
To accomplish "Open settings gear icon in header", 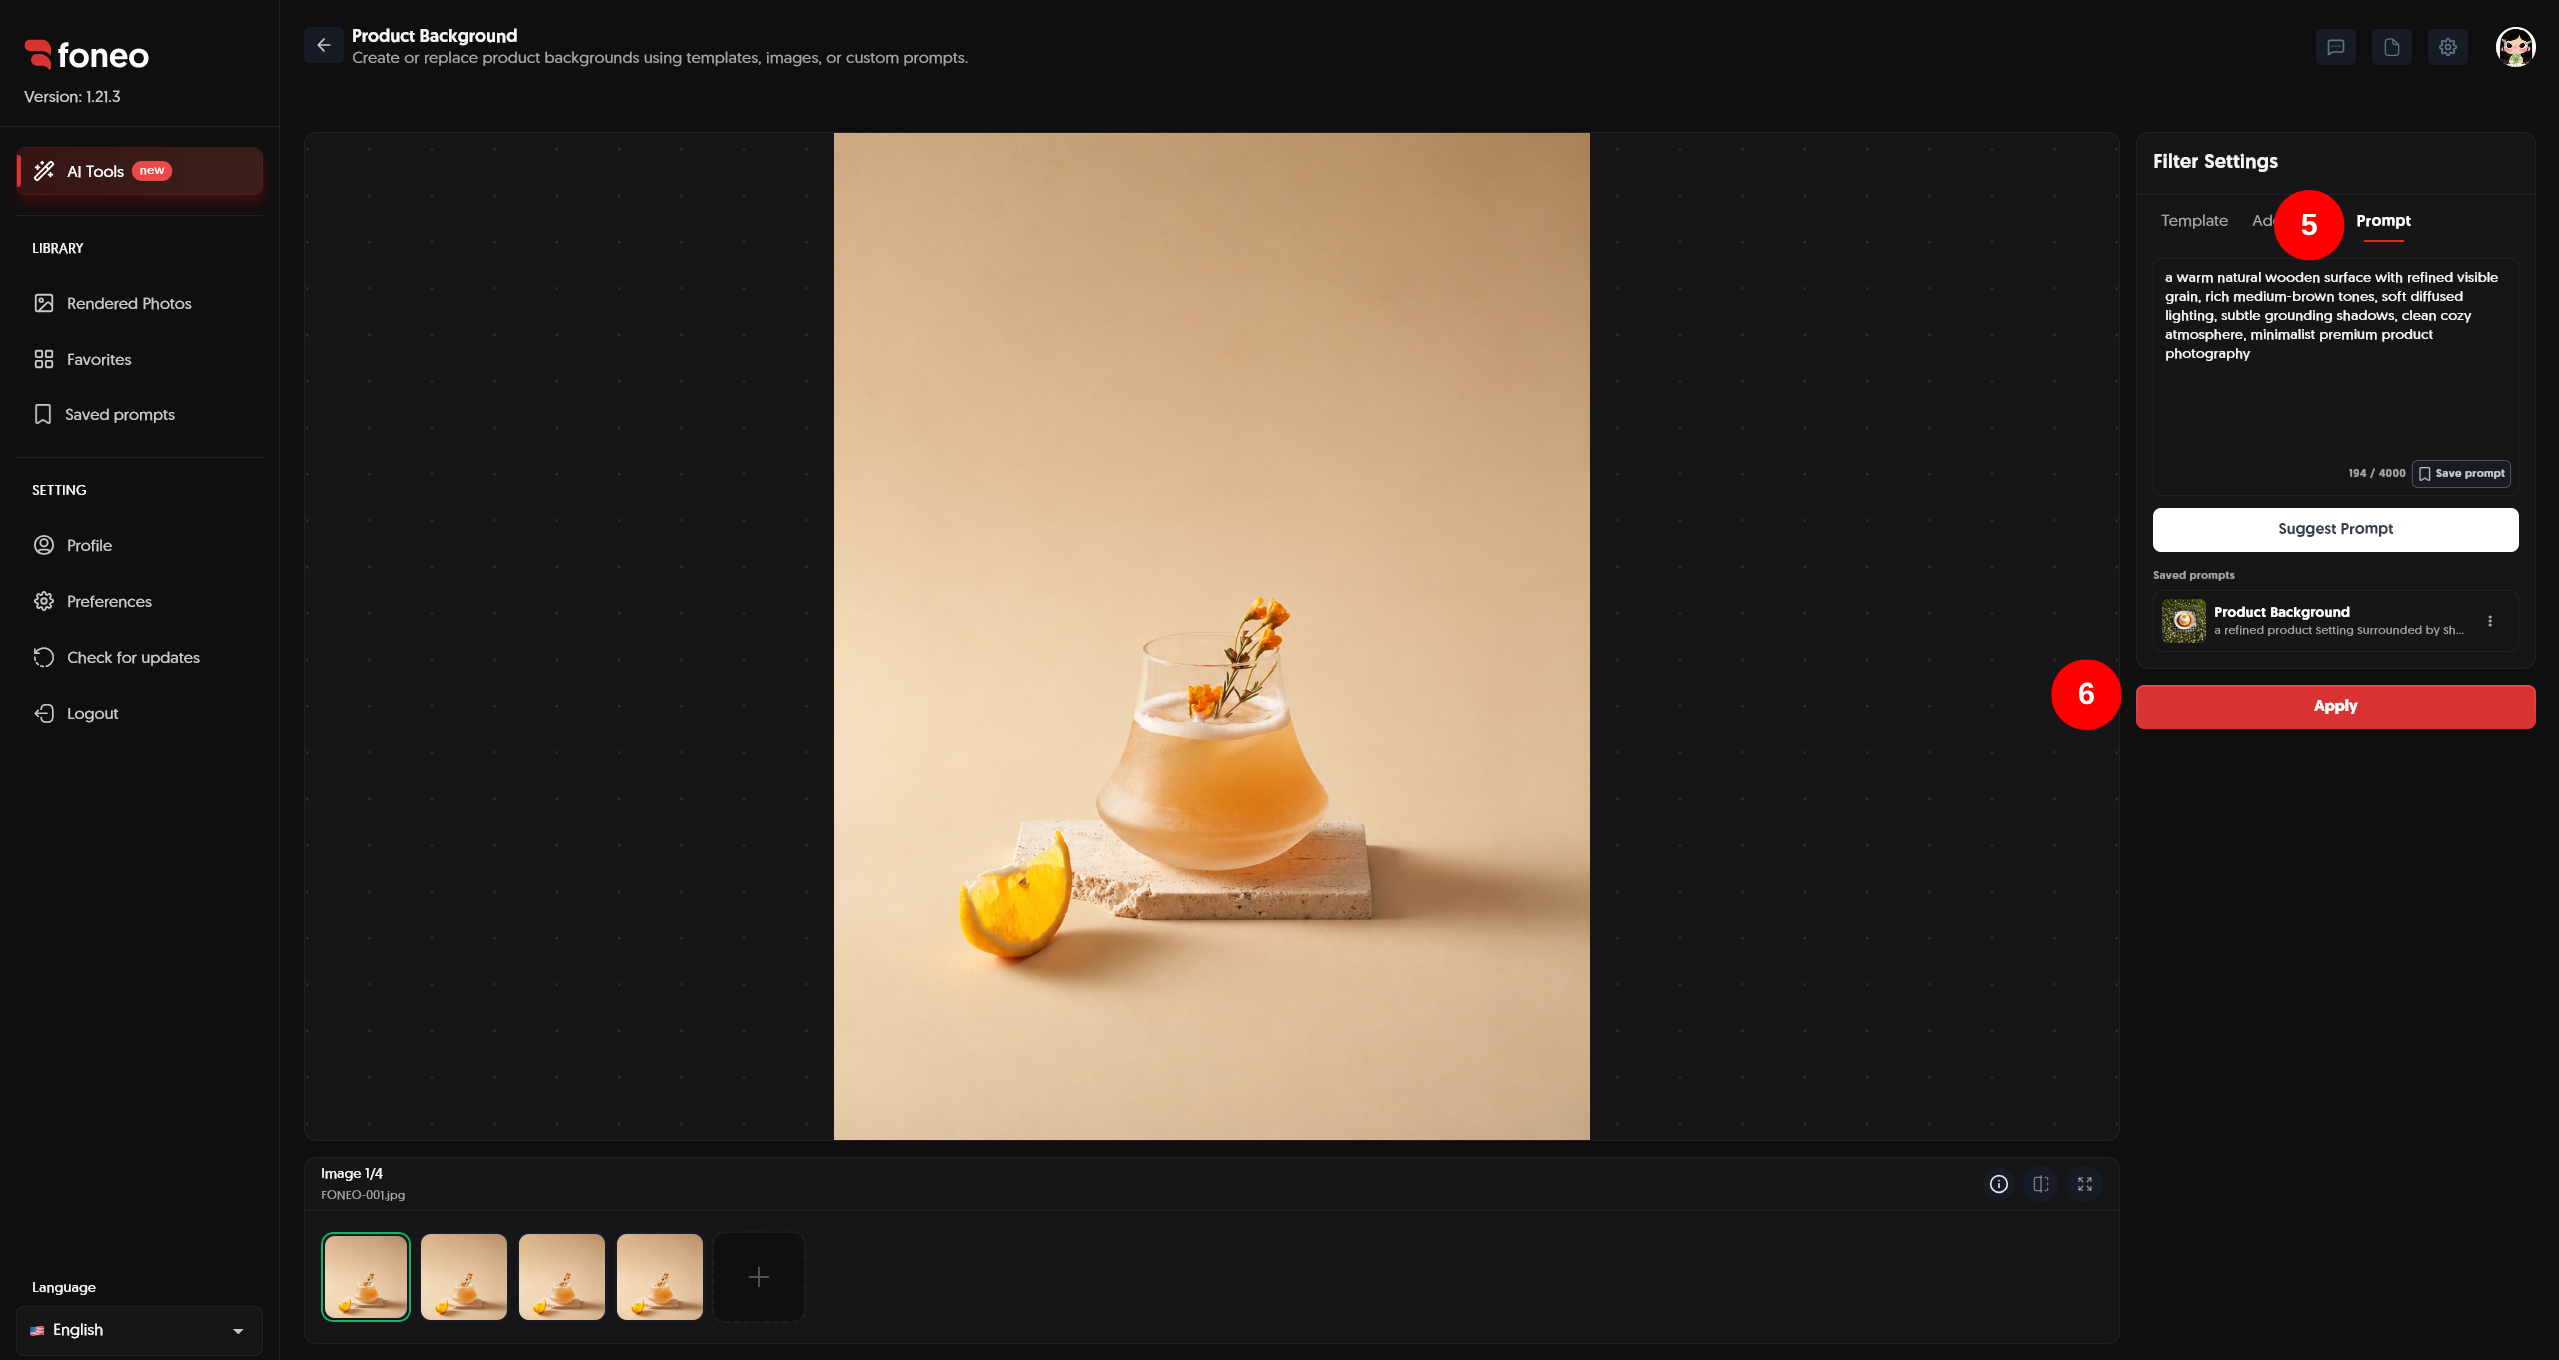I will coord(2447,47).
